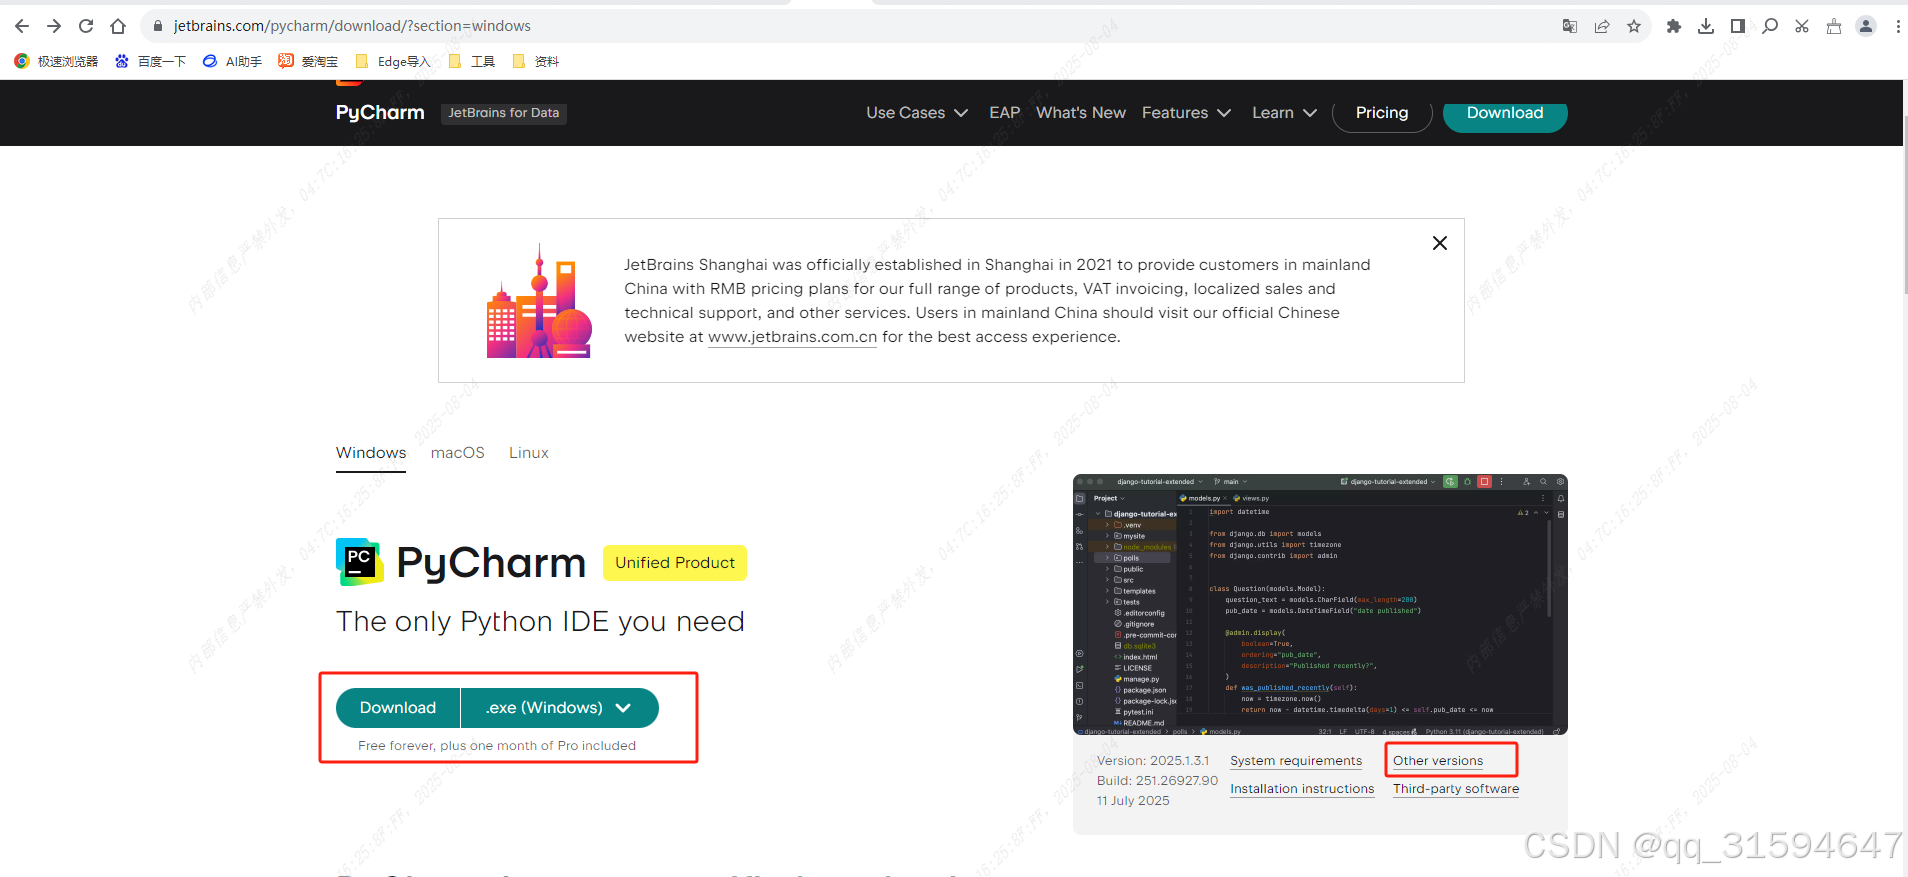The image size is (1908, 877).
Task: Open the user profile avatar
Action: [1866, 26]
